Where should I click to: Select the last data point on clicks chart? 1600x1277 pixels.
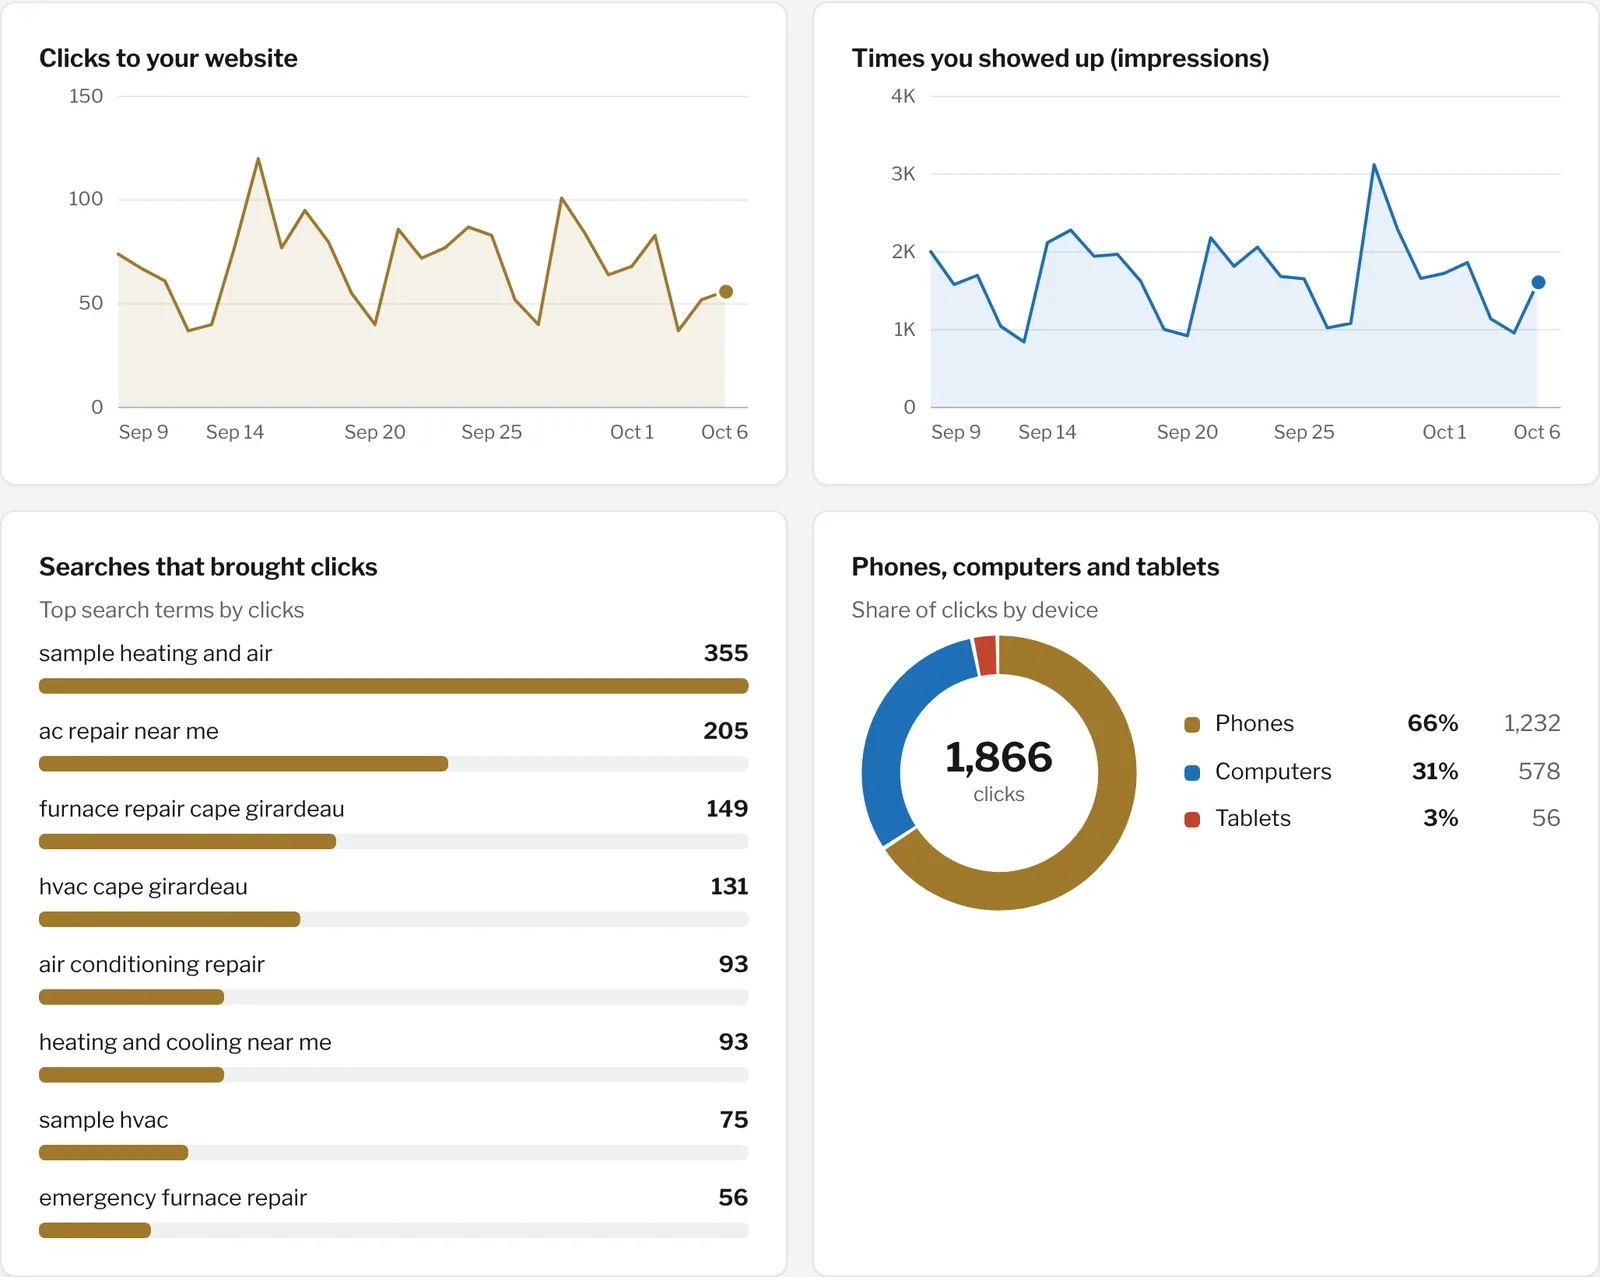(x=726, y=292)
